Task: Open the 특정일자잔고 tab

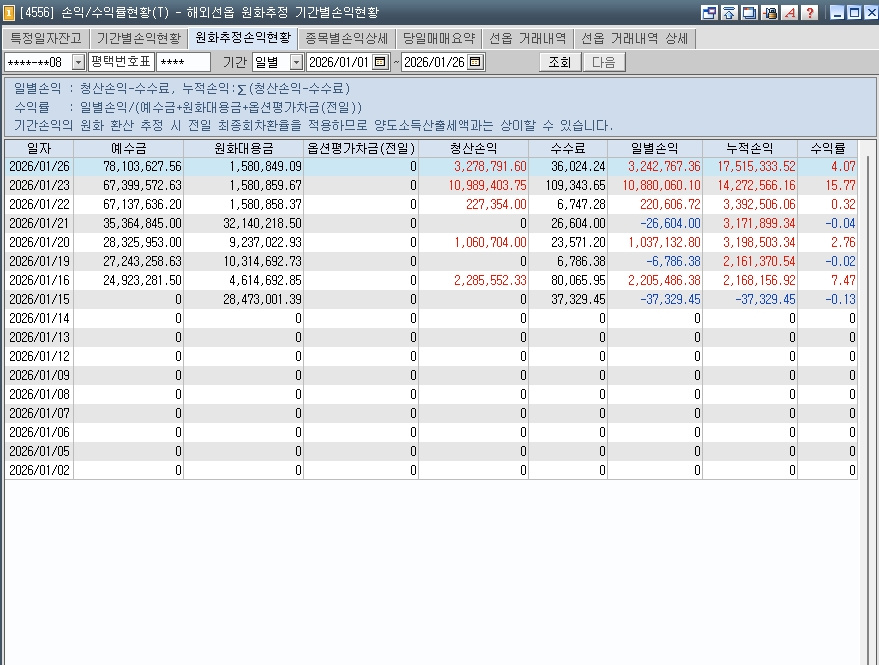Action: (x=45, y=38)
